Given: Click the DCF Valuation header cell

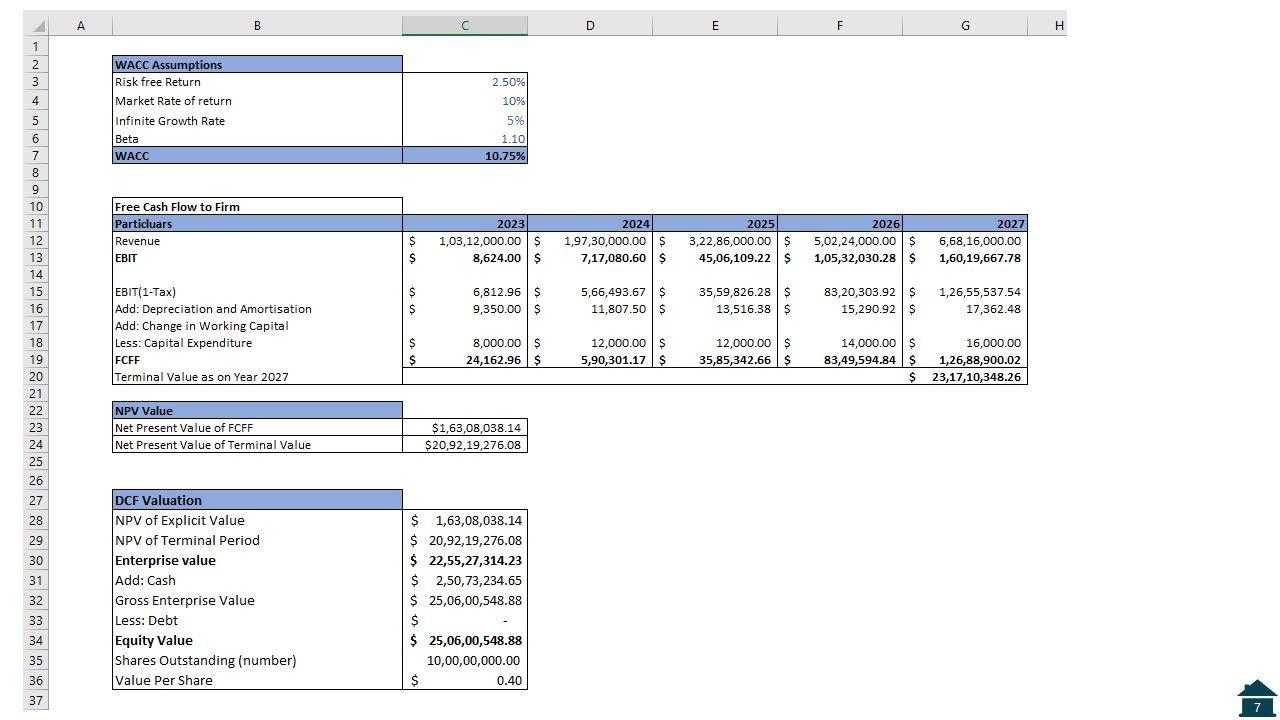Looking at the screenshot, I should [257, 500].
